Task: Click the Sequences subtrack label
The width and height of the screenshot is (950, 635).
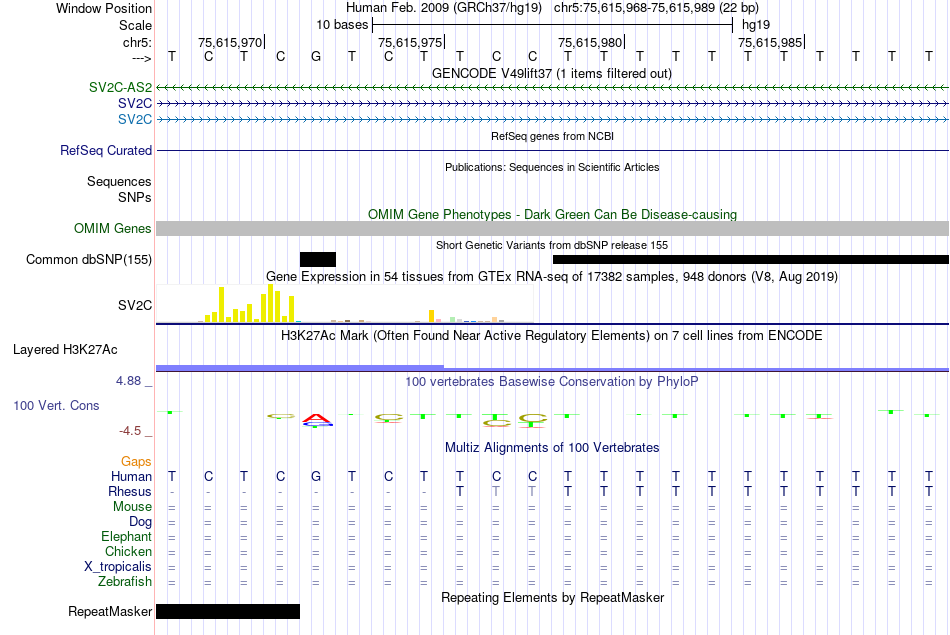Action: pos(119,182)
